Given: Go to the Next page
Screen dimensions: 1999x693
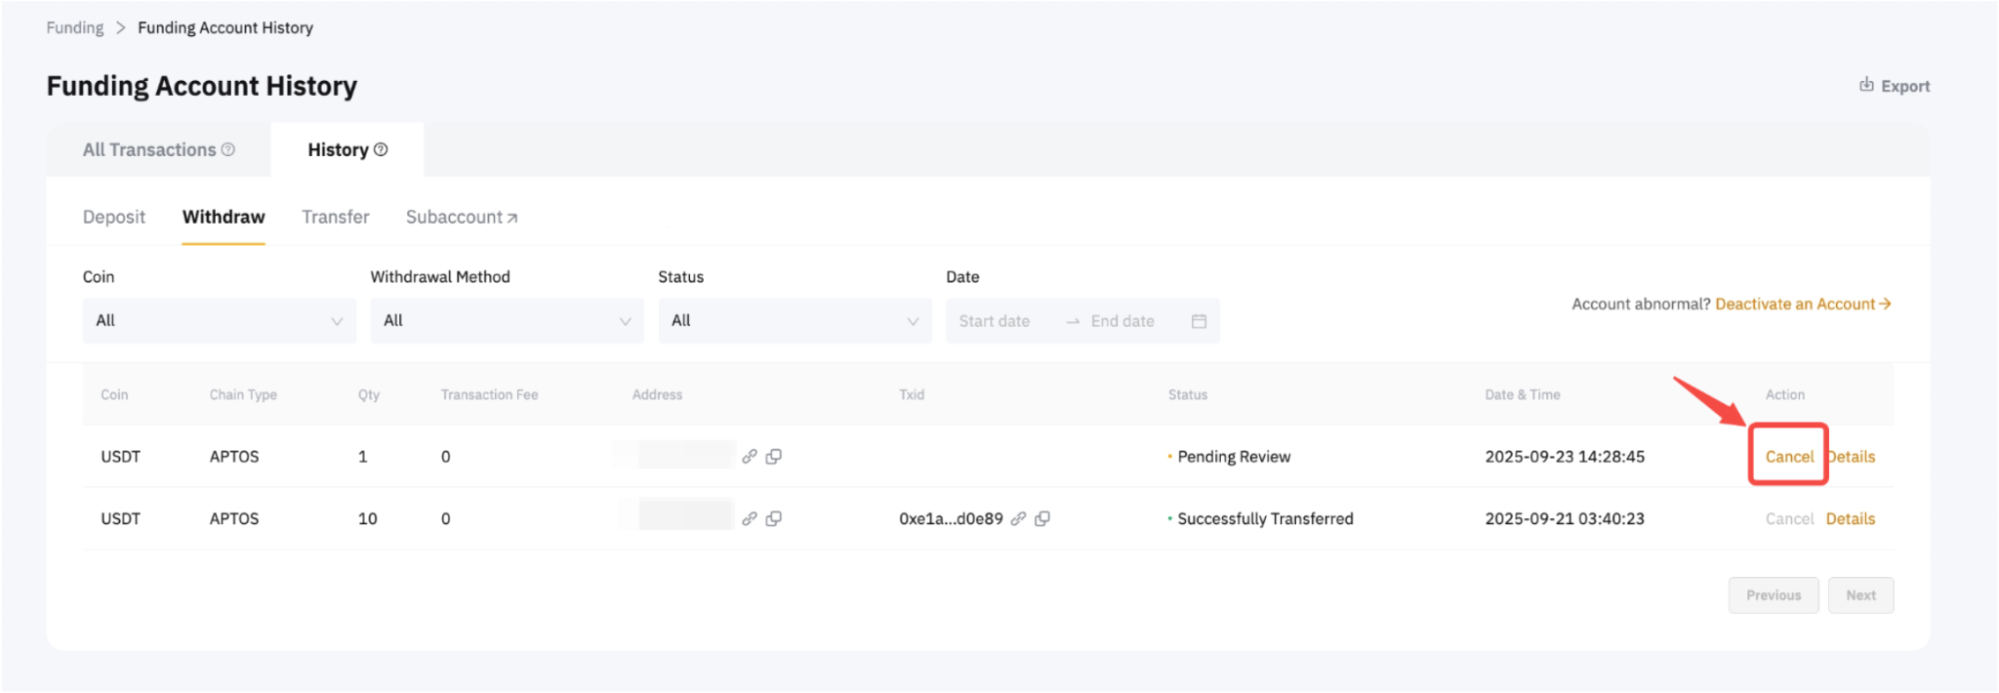Looking at the screenshot, I should (x=1860, y=595).
